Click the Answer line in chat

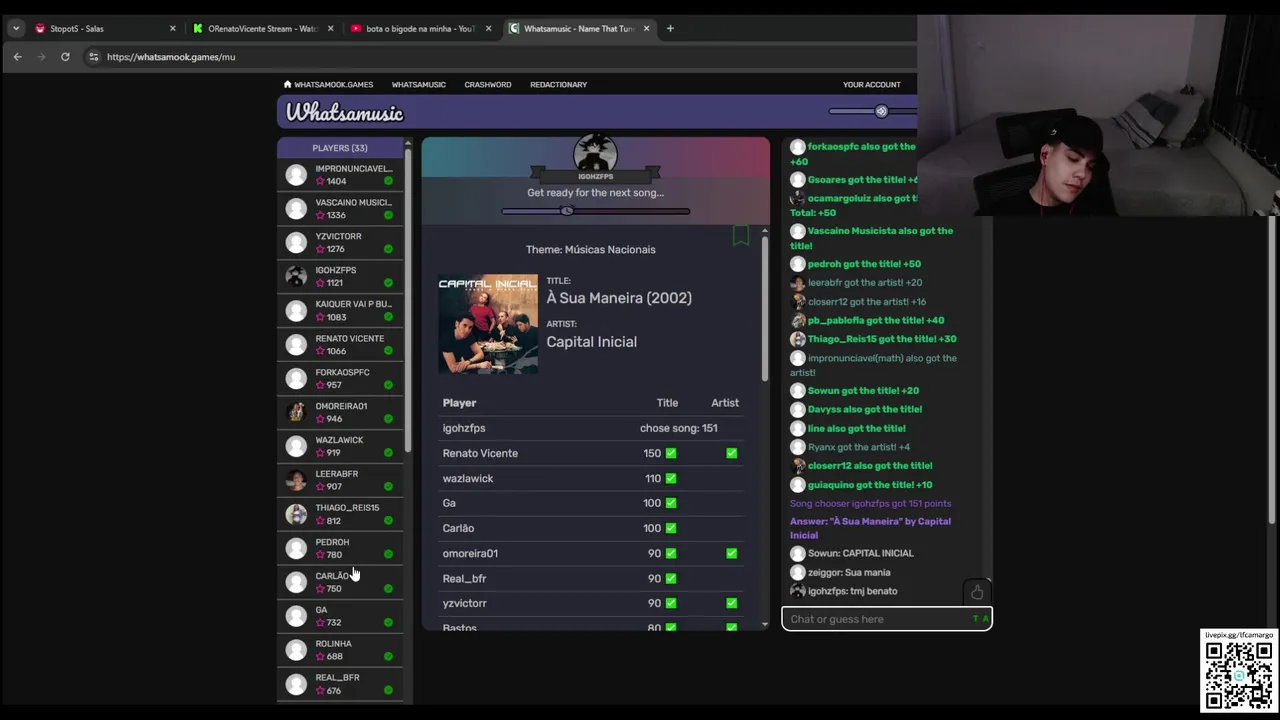click(x=870, y=528)
